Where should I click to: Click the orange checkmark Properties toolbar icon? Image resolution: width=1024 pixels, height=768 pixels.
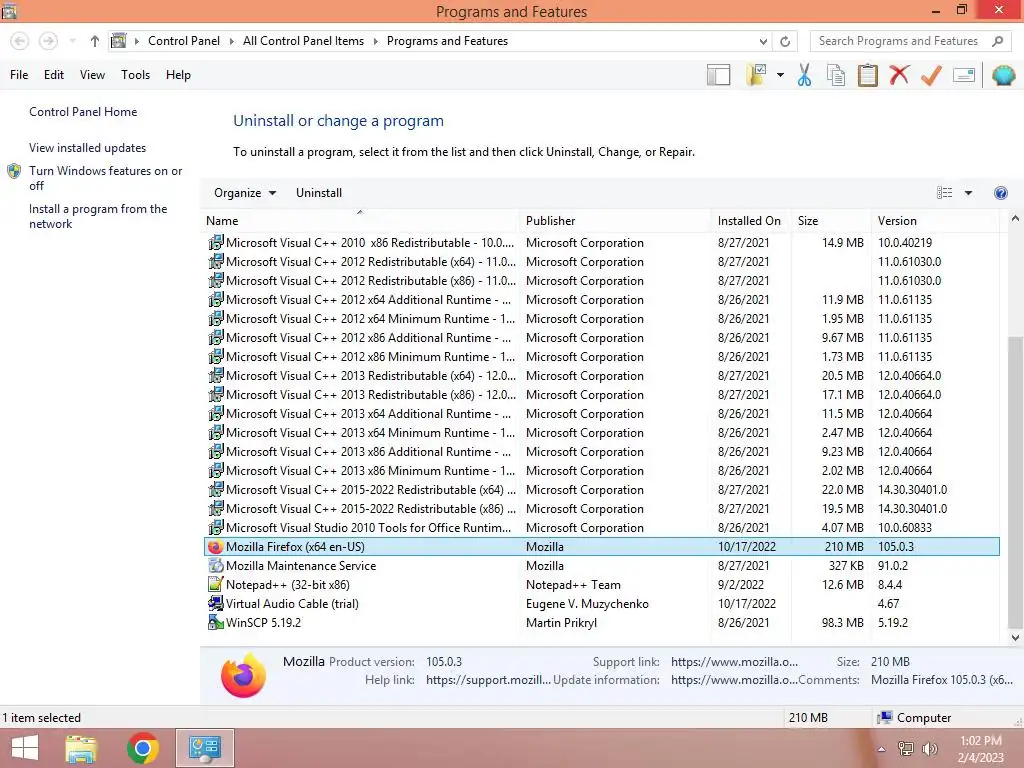coord(931,75)
